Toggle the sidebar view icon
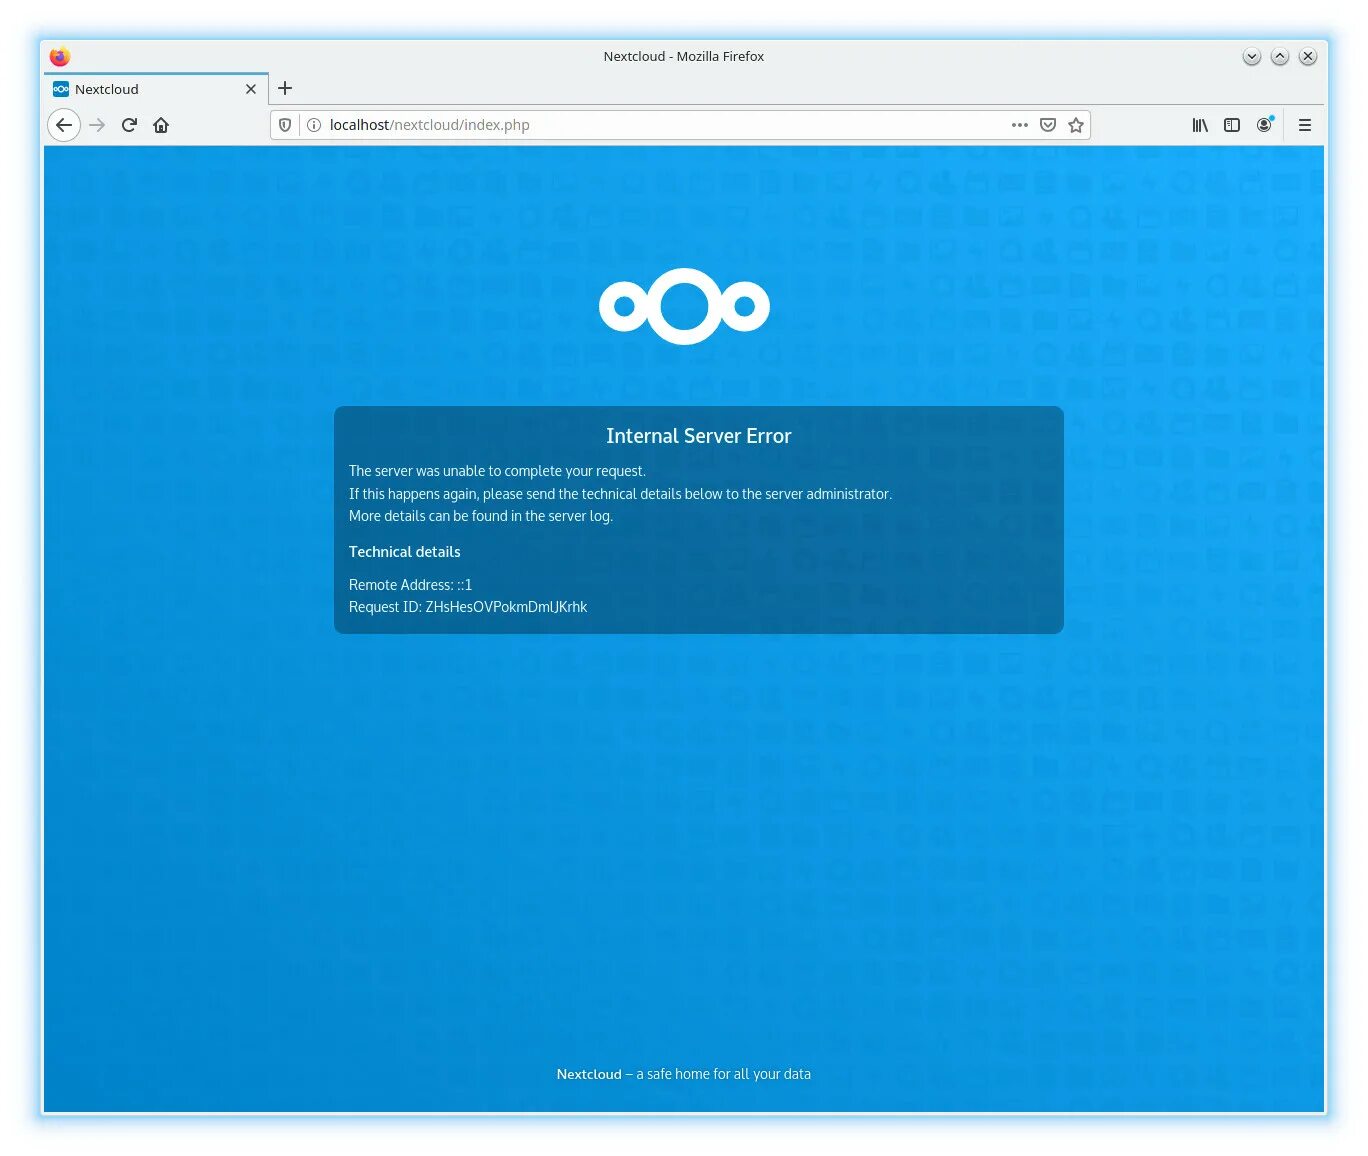This screenshot has width=1368, height=1156. 1232,125
